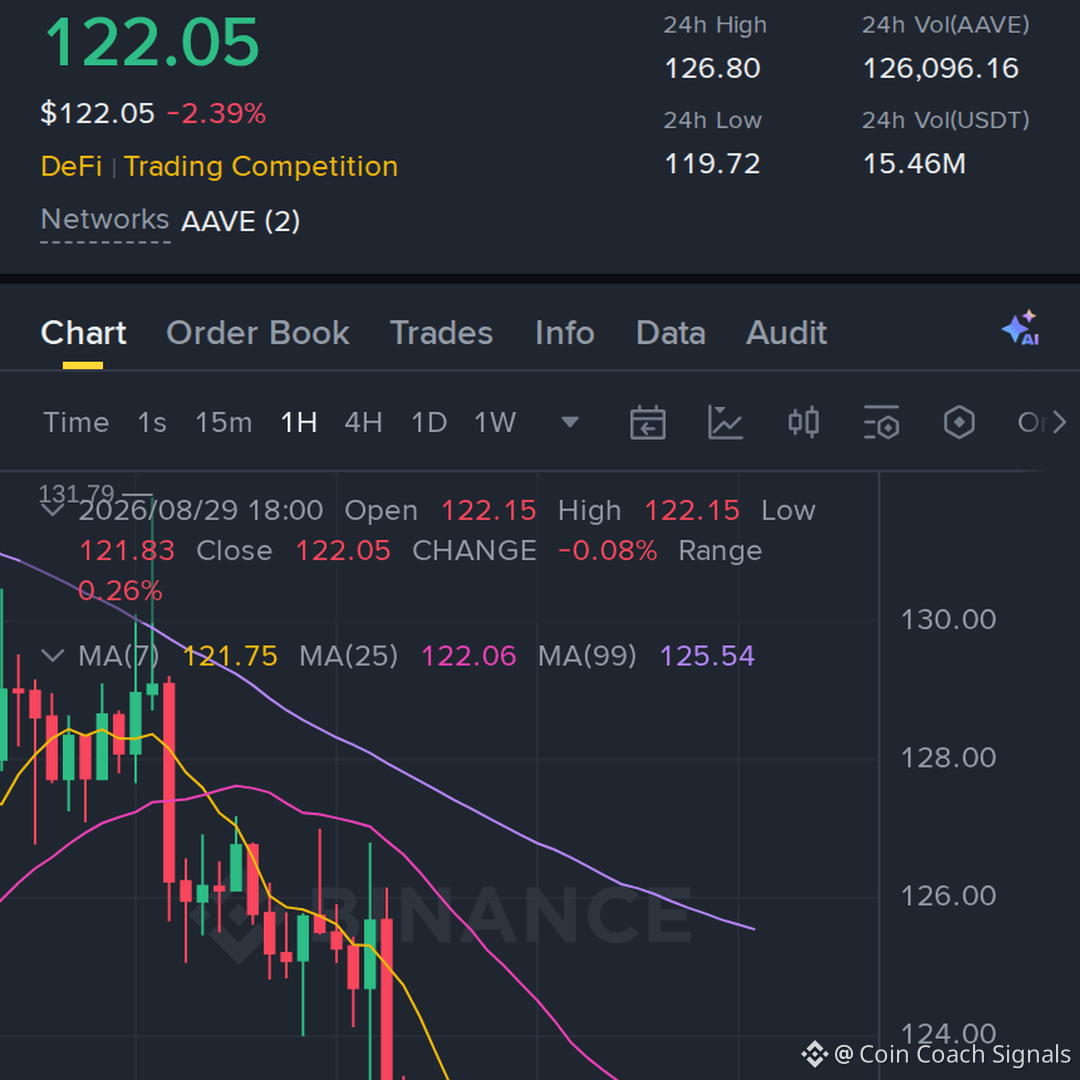Select the 1s interval

(x=152, y=422)
